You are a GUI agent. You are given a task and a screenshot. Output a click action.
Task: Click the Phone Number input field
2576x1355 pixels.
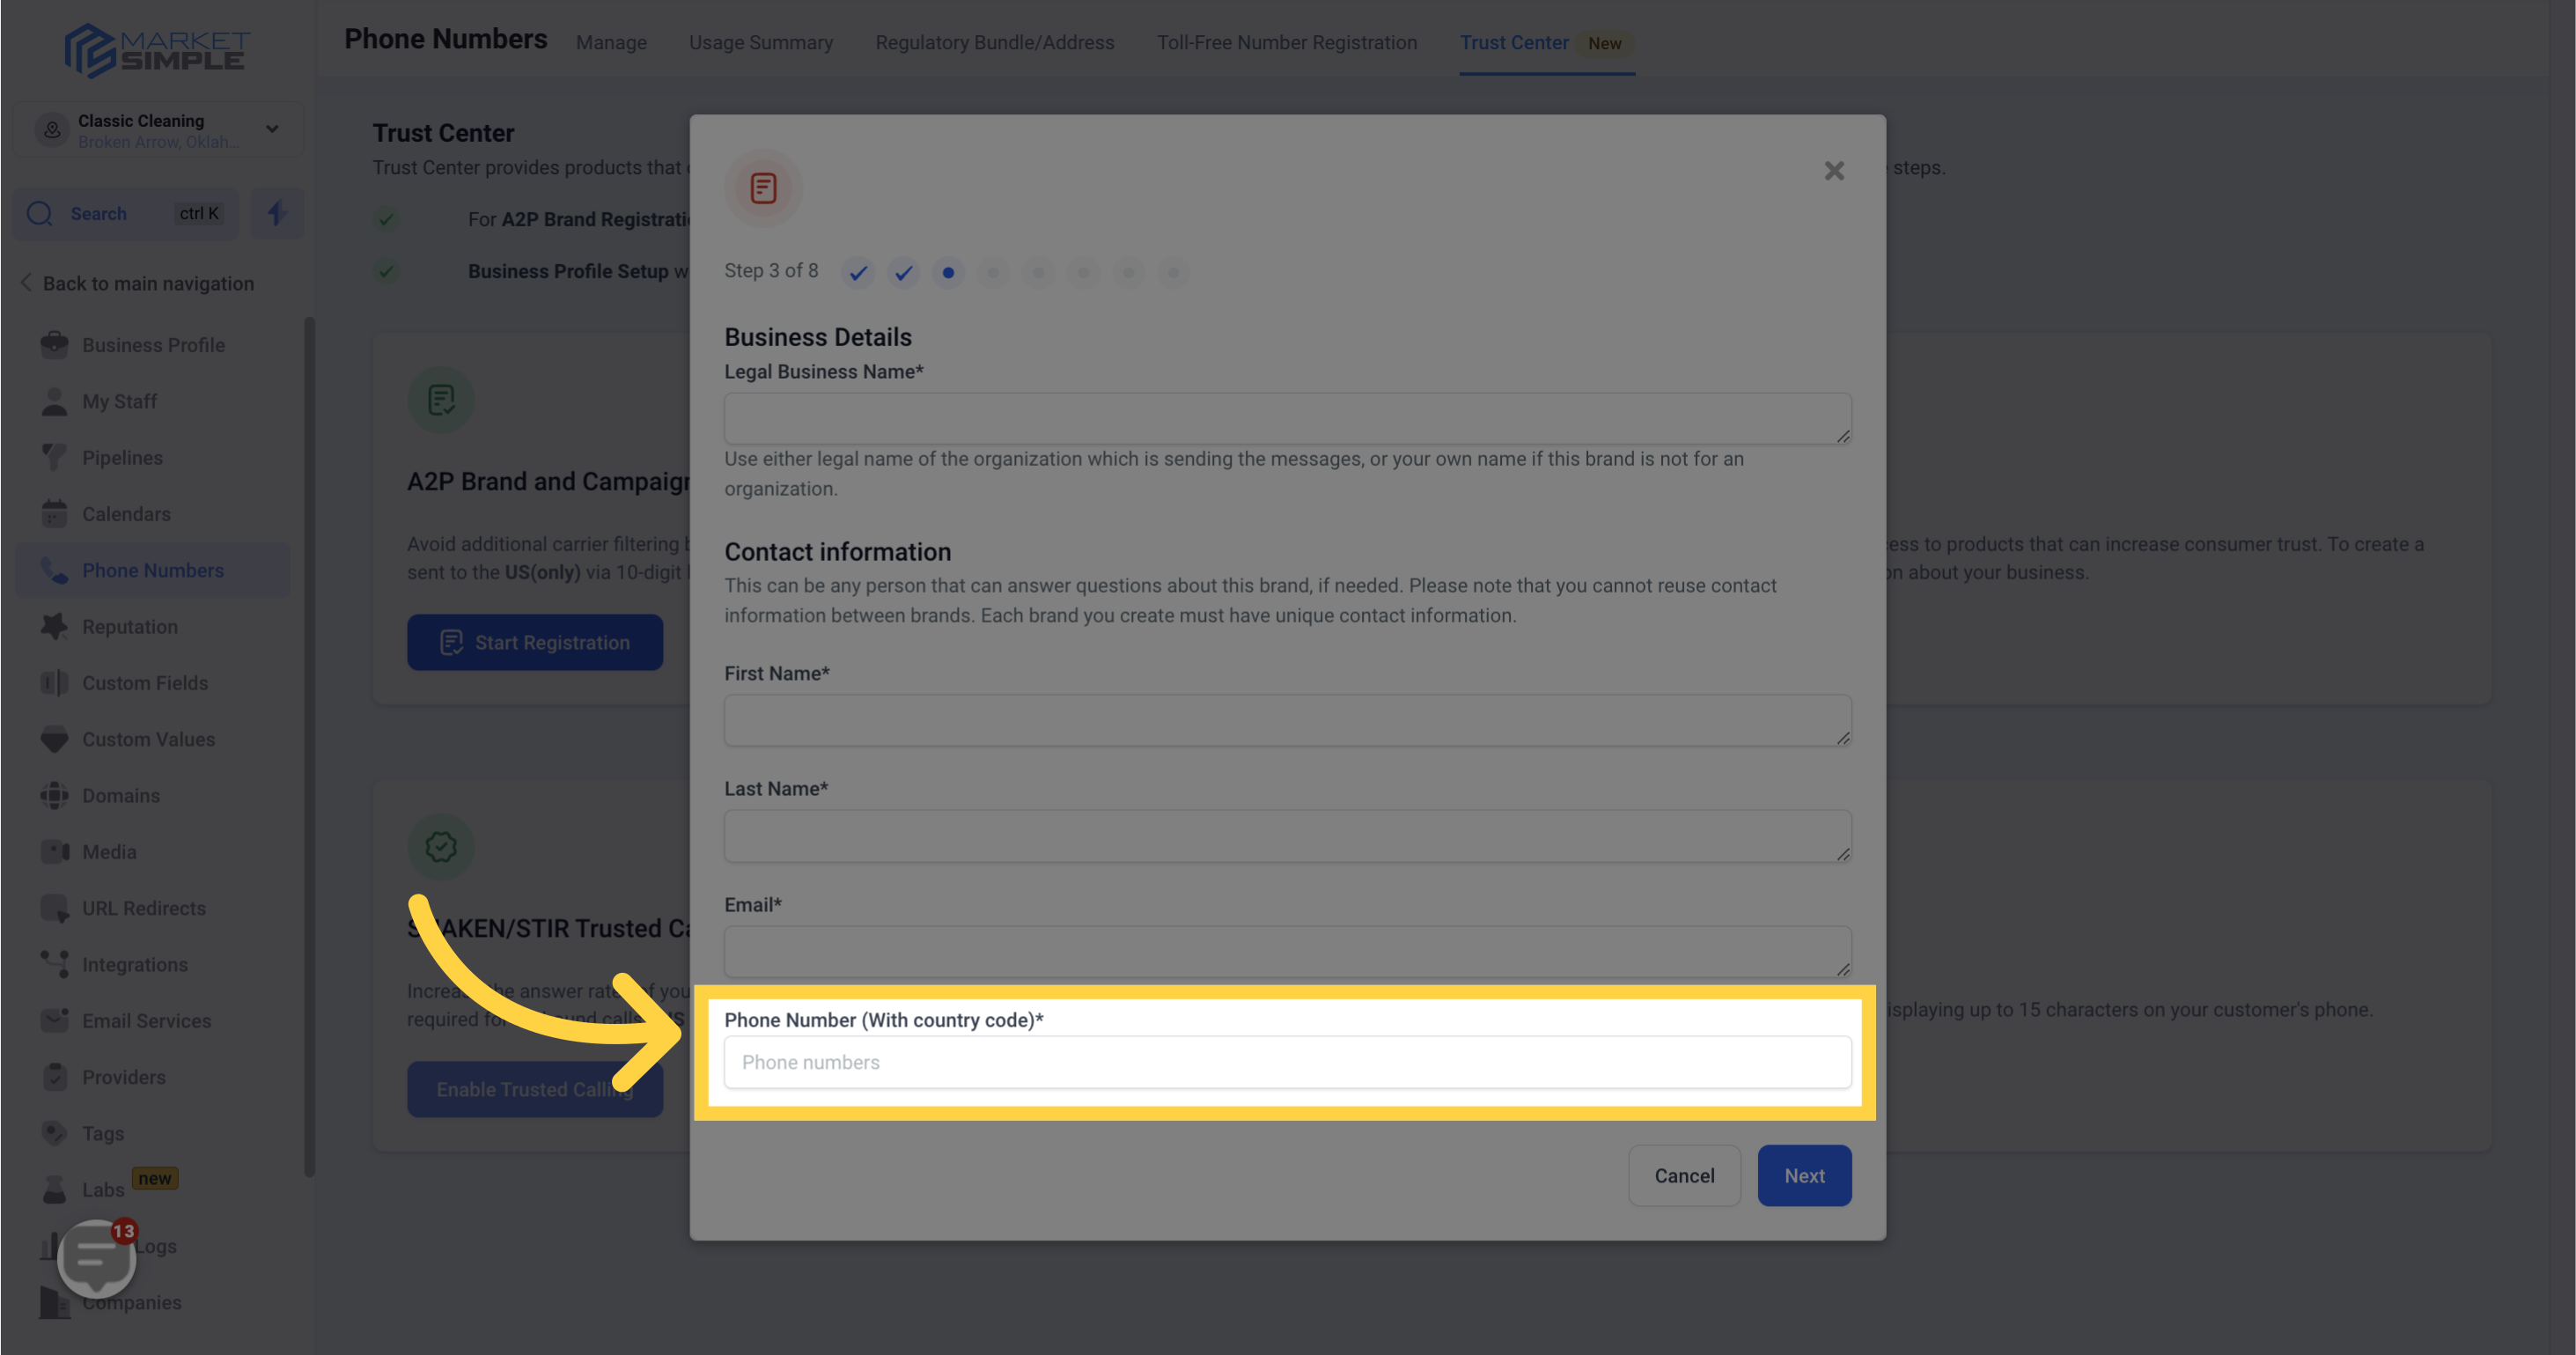coord(1288,1062)
